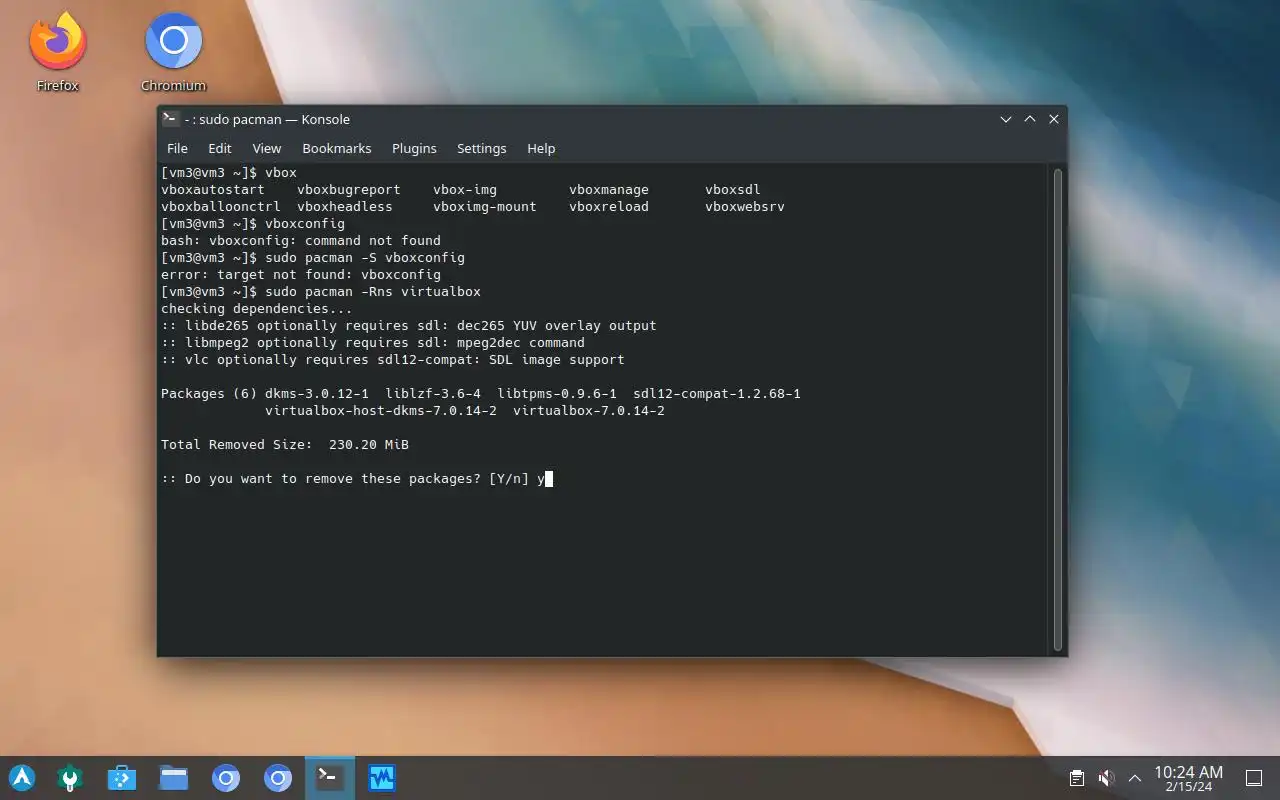The image size is (1280, 800).
Task: Open the Settings menu
Action: click(x=482, y=148)
